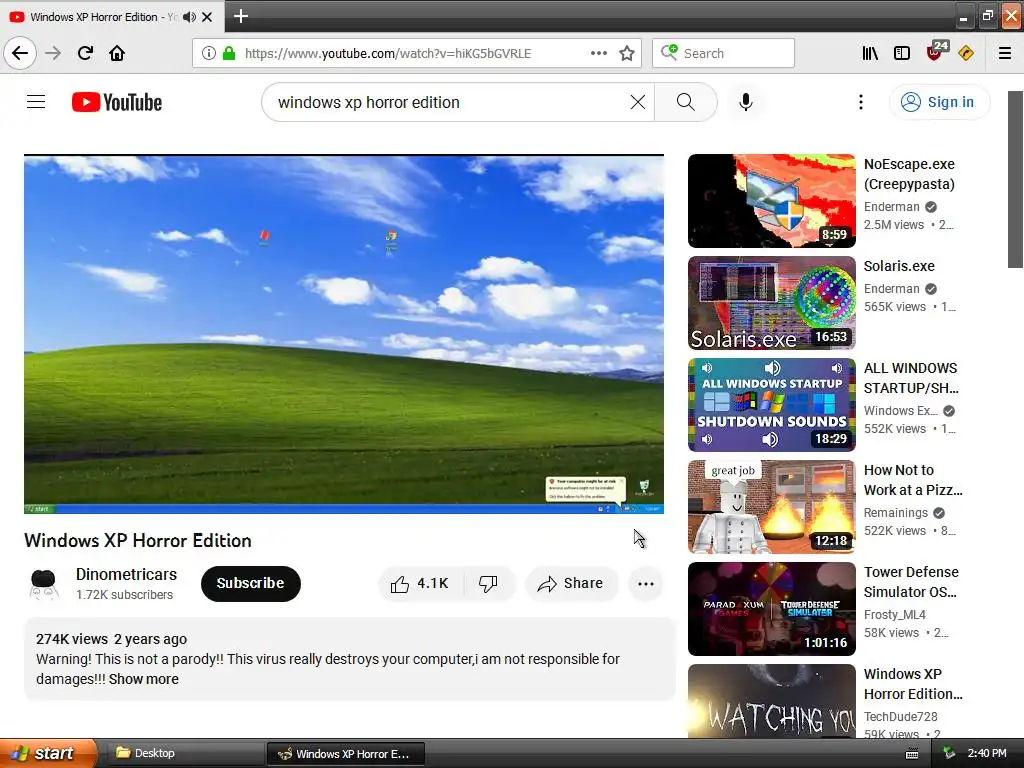Switch to Windows XP Horror E... taskbar button
This screenshot has width=1024, height=768.
pyautogui.click(x=346, y=754)
